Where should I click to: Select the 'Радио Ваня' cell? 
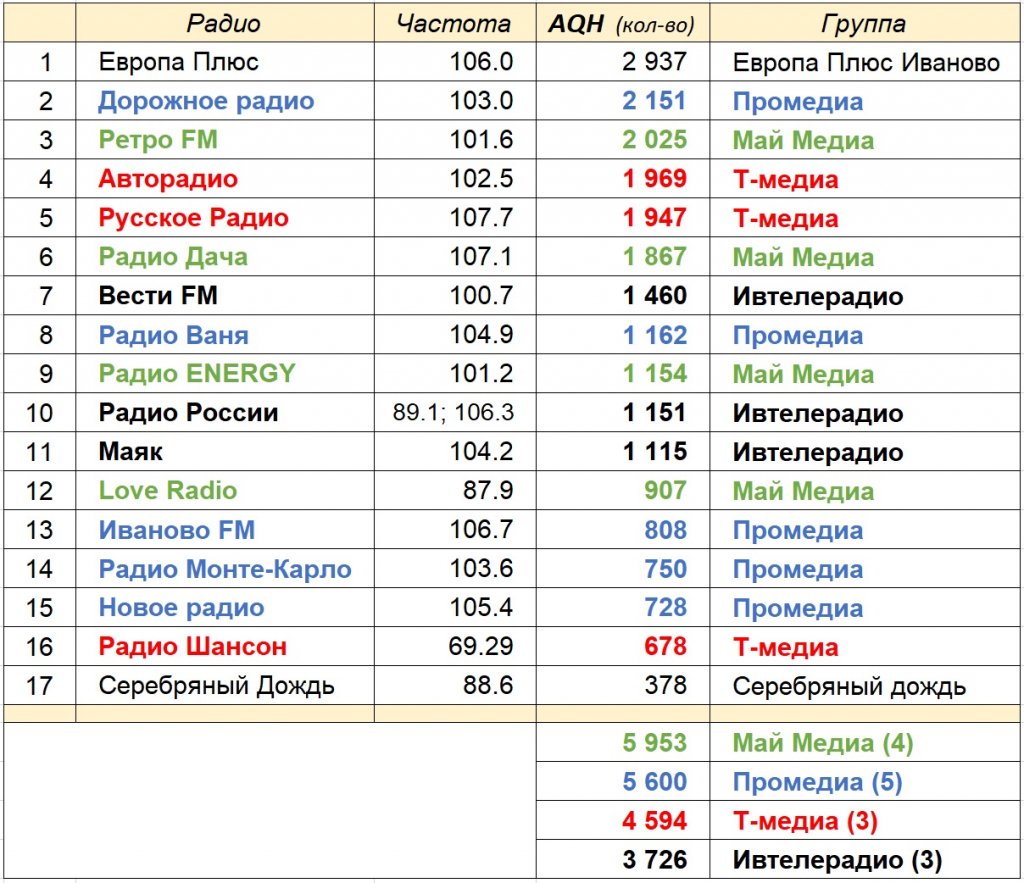coord(225,335)
